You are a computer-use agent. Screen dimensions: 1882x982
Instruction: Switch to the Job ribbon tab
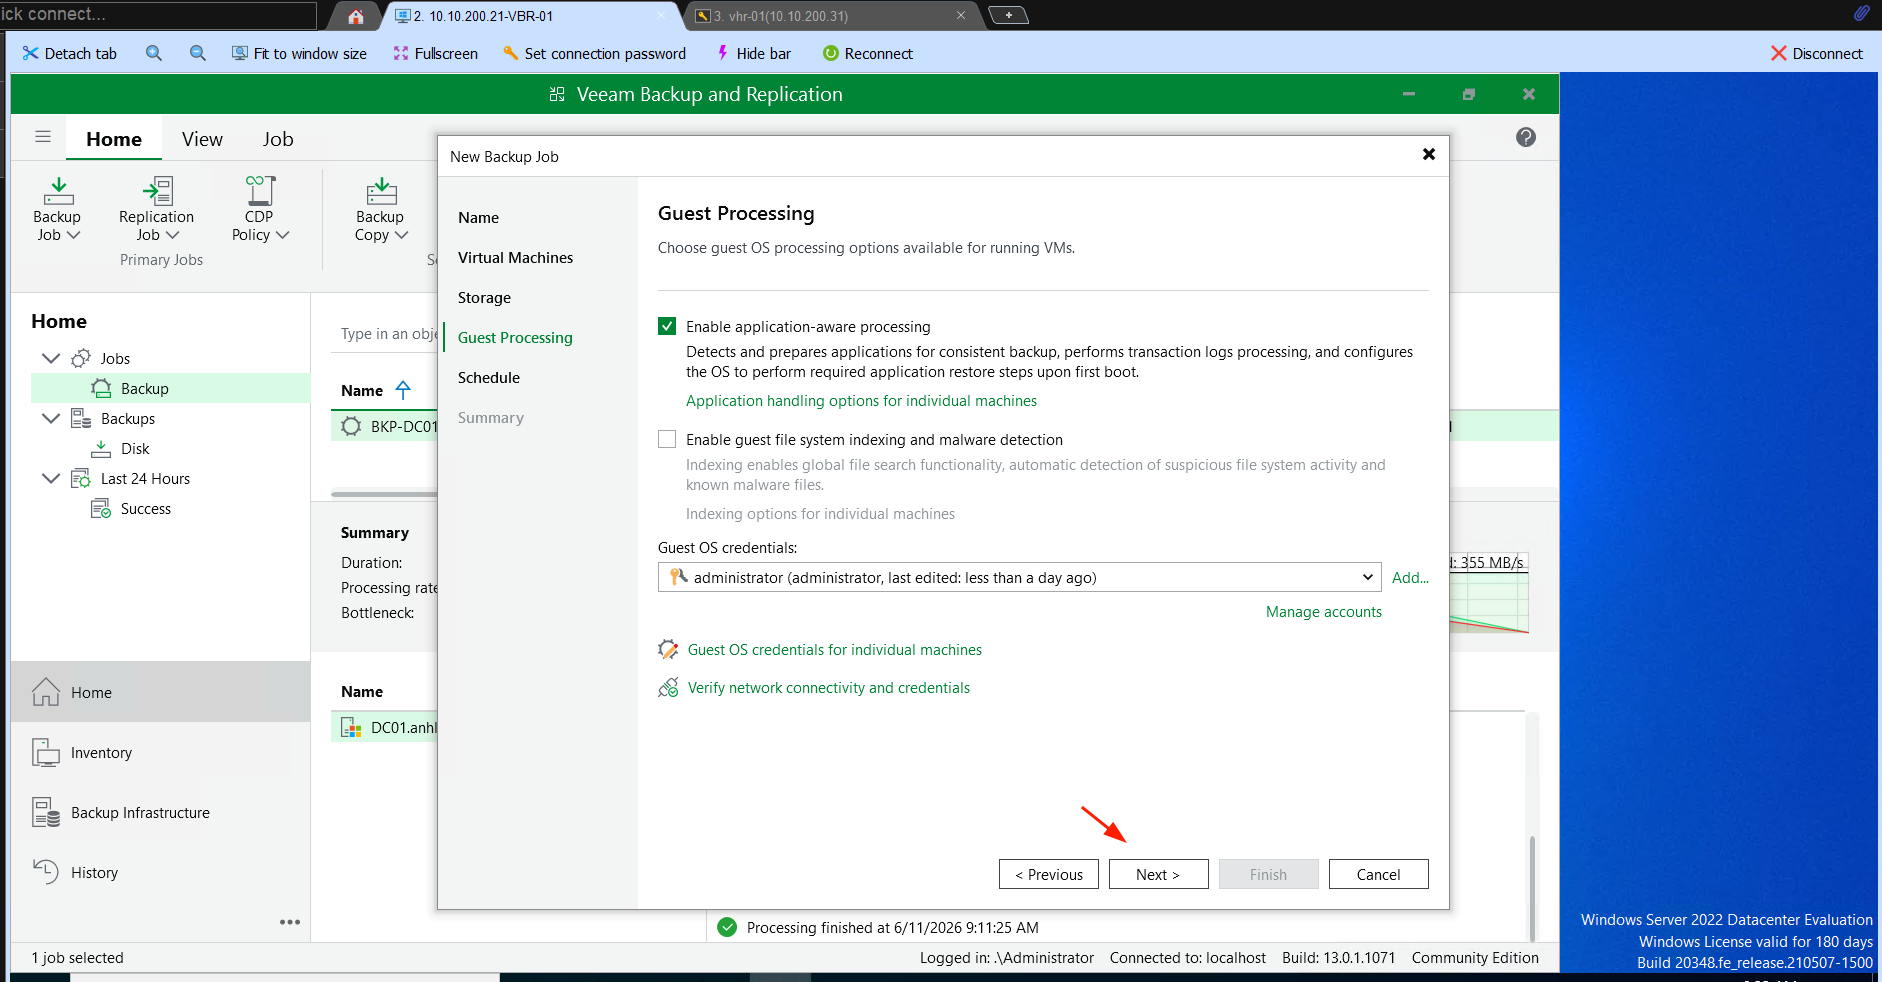tap(278, 139)
